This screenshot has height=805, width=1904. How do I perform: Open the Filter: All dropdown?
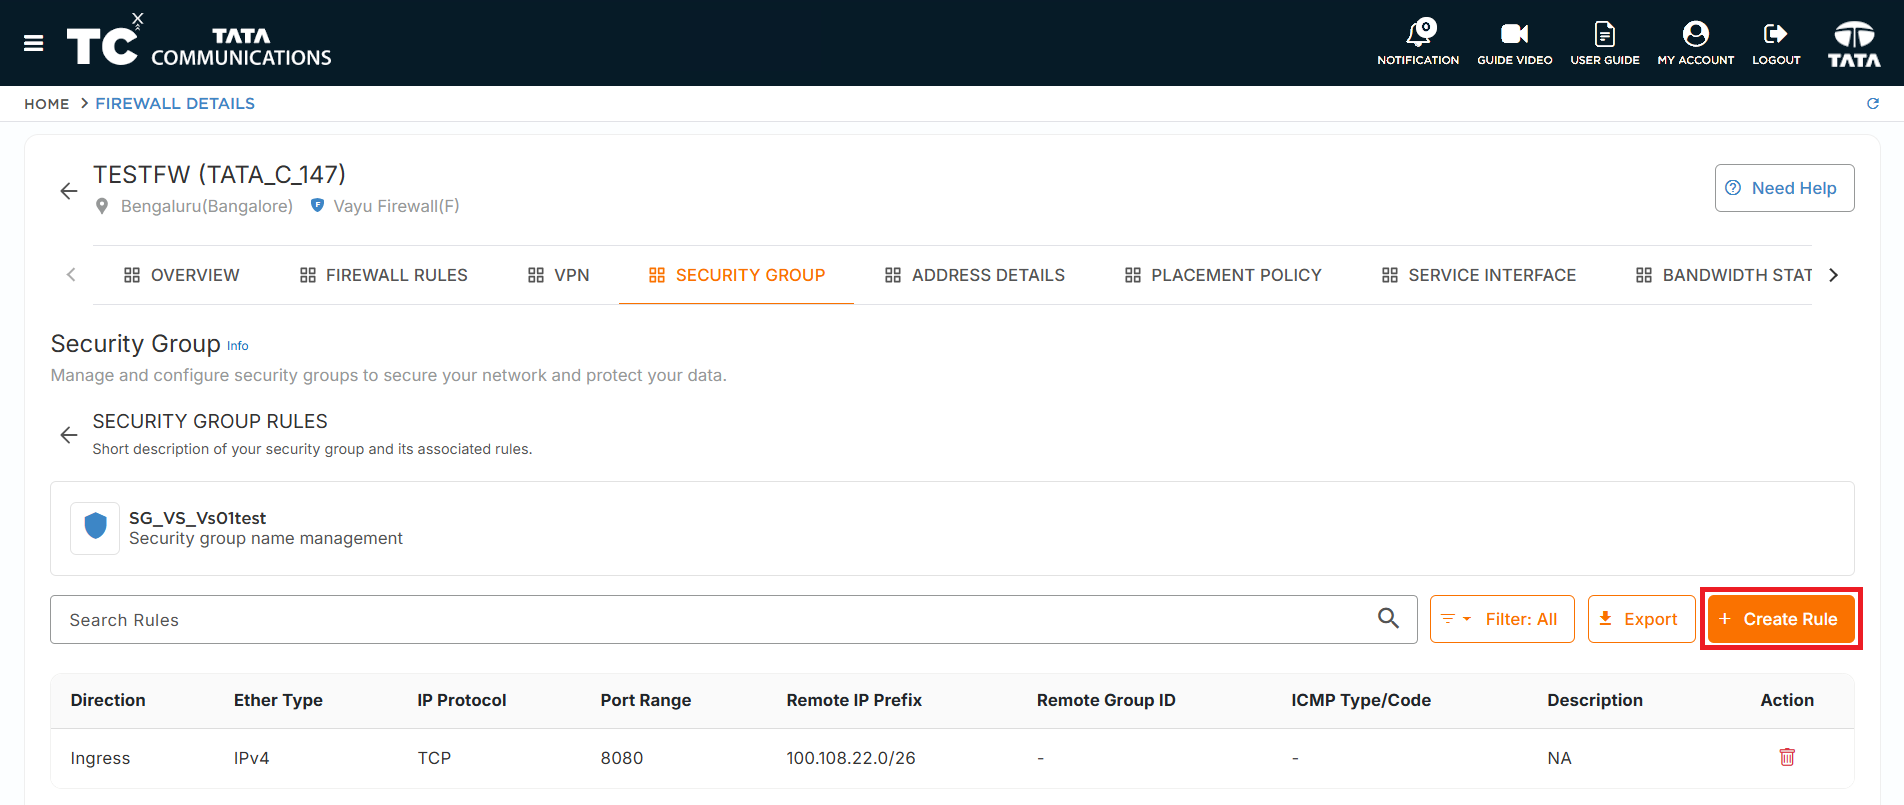point(1502,619)
